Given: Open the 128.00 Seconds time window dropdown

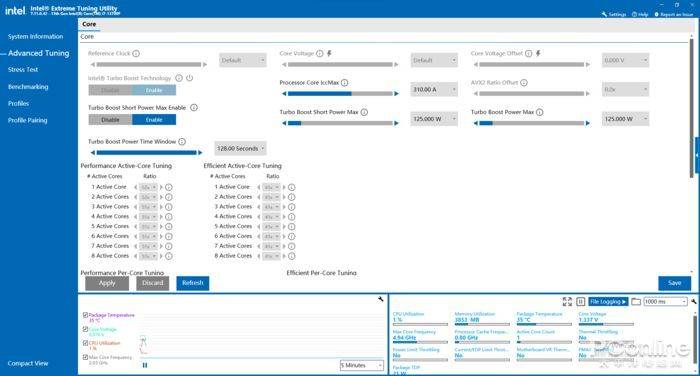Looking at the screenshot, I should tap(240, 148).
